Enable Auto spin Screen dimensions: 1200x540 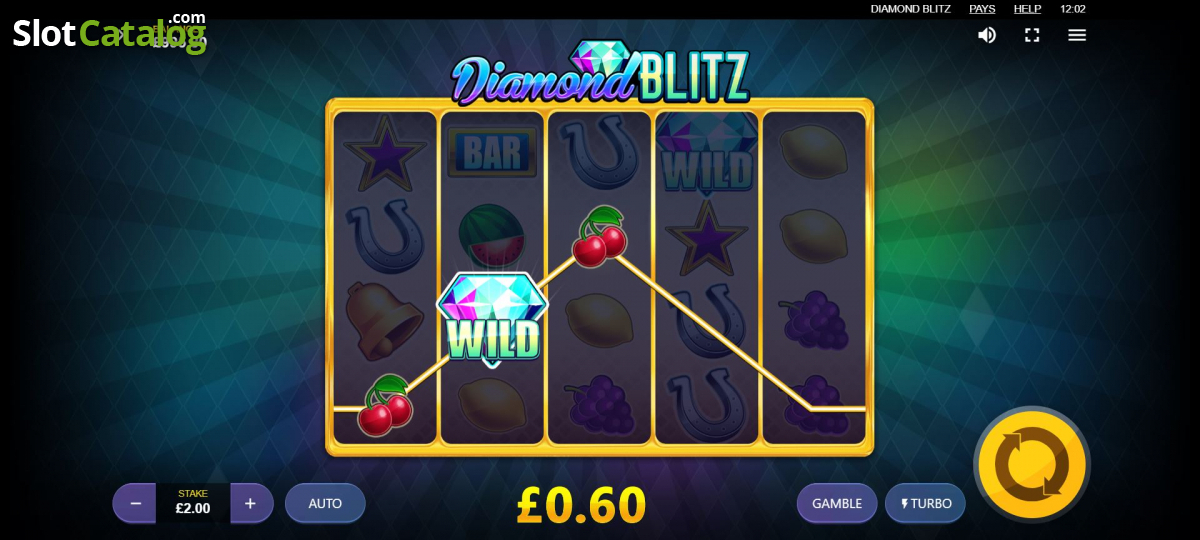tap(325, 503)
